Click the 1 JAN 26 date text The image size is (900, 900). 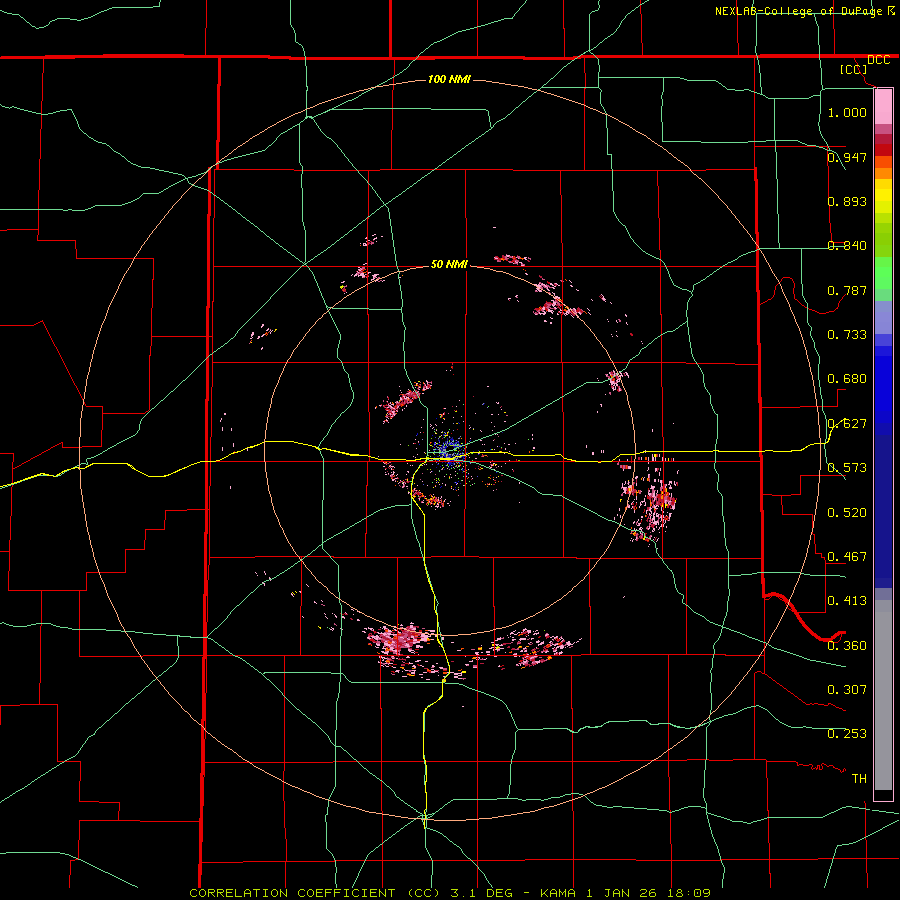(x=623, y=893)
